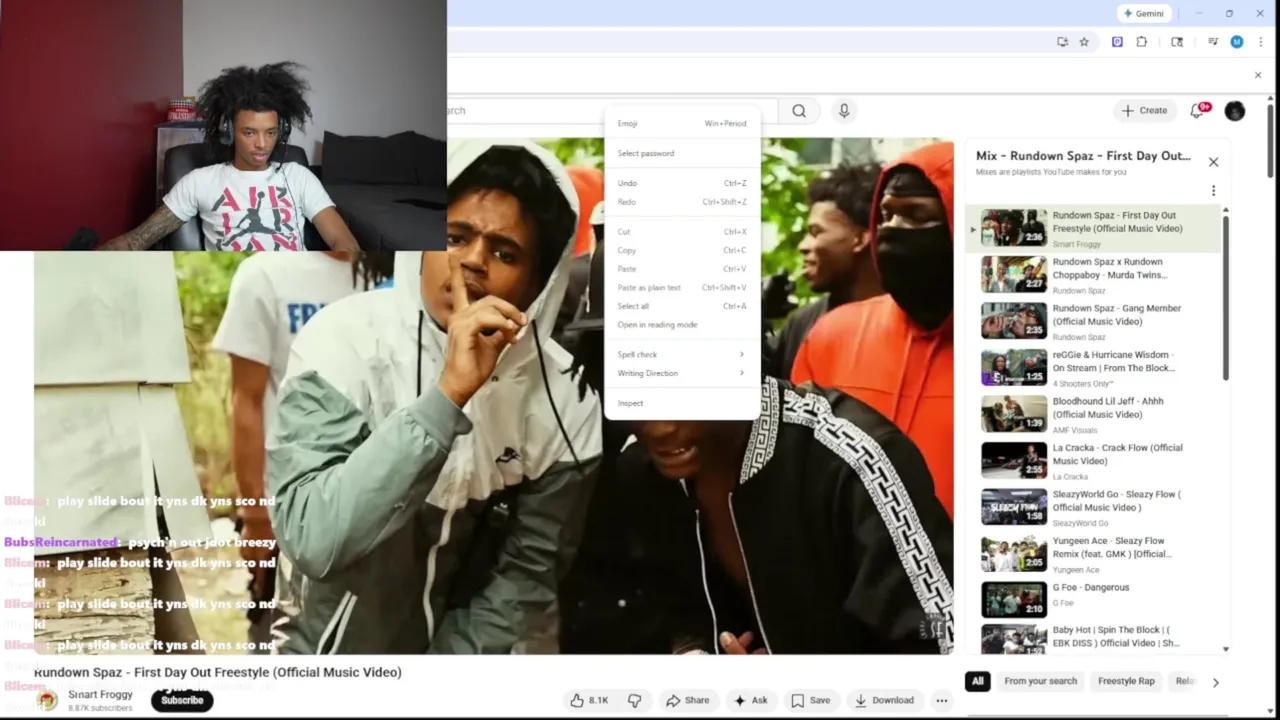1280x720 pixels.
Task: Choose Undo in context menu
Action: click(x=682, y=183)
